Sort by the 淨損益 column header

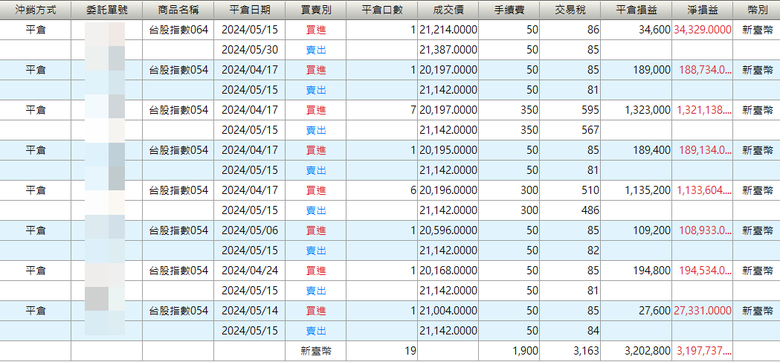point(702,9)
